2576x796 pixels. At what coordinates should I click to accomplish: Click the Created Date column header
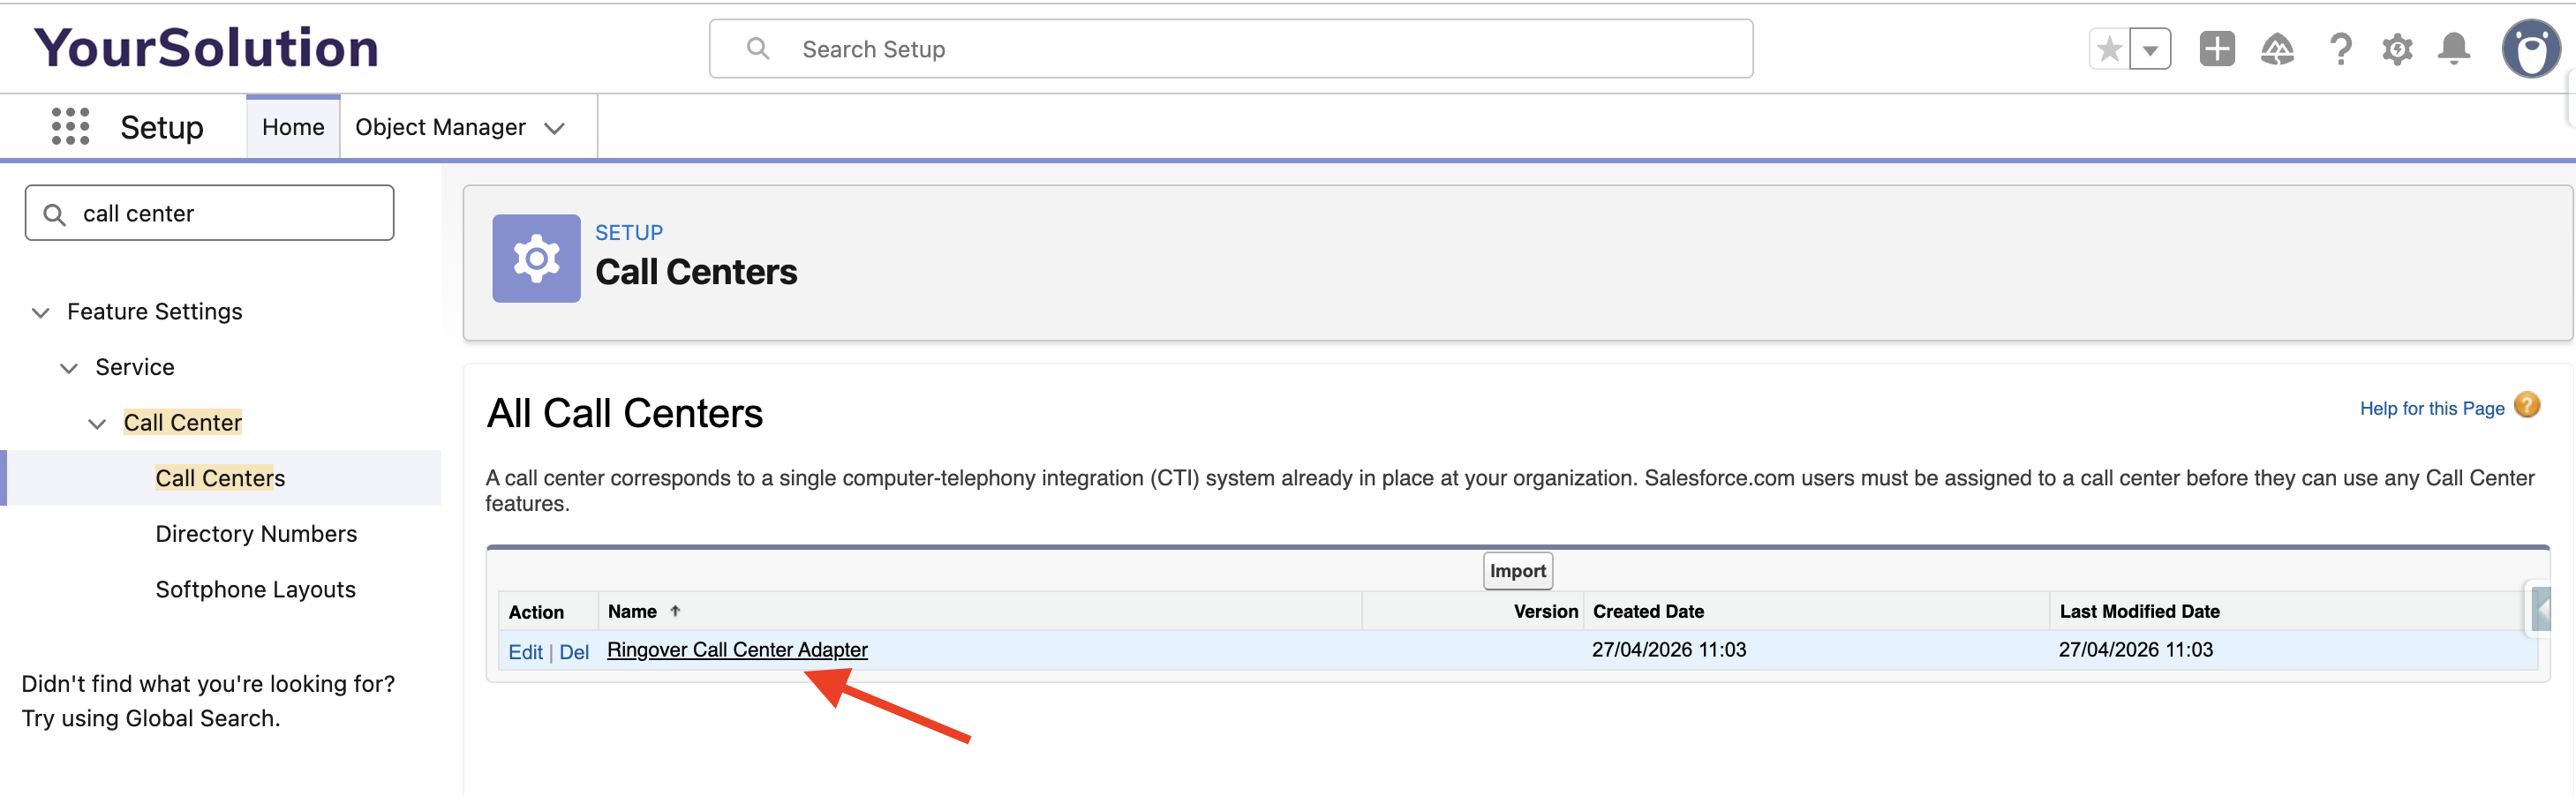pos(1648,611)
